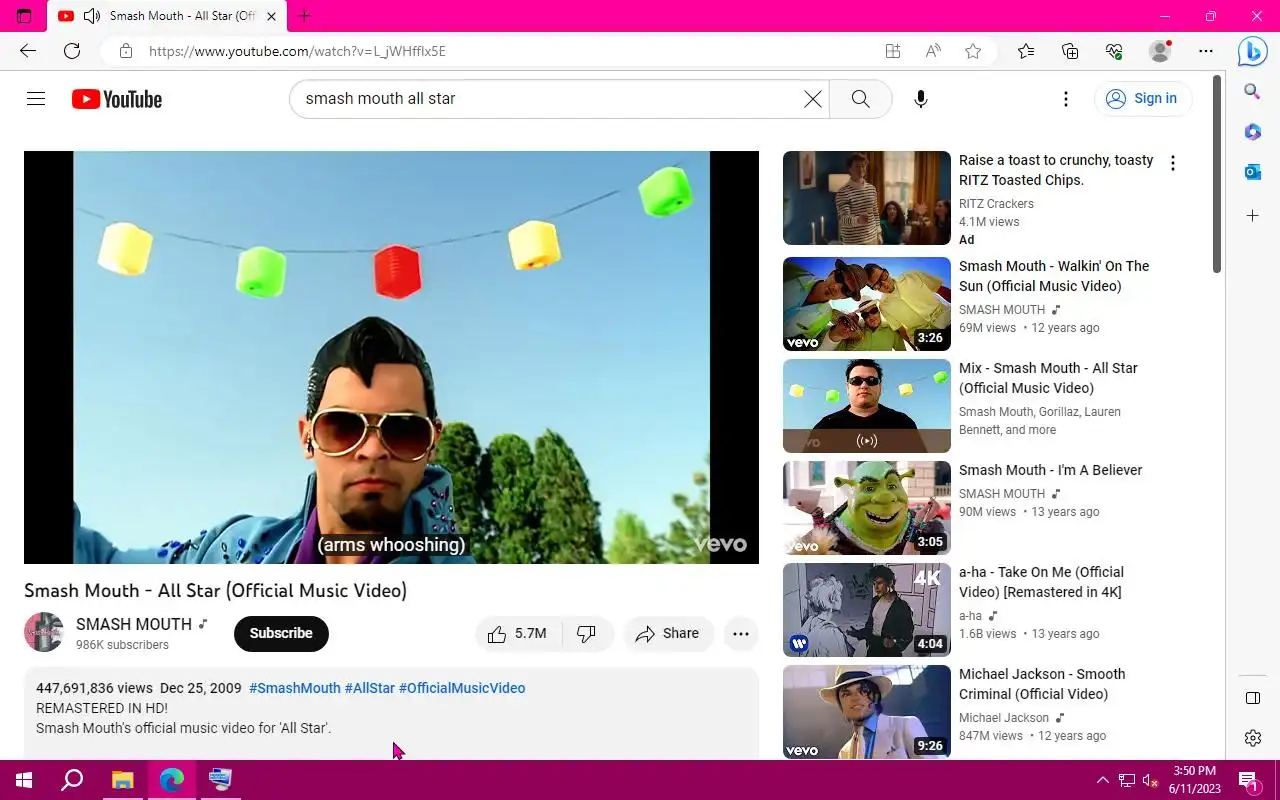Screen dimensions: 1280x800
Task: Open Windows Start menu
Action: 24,780
